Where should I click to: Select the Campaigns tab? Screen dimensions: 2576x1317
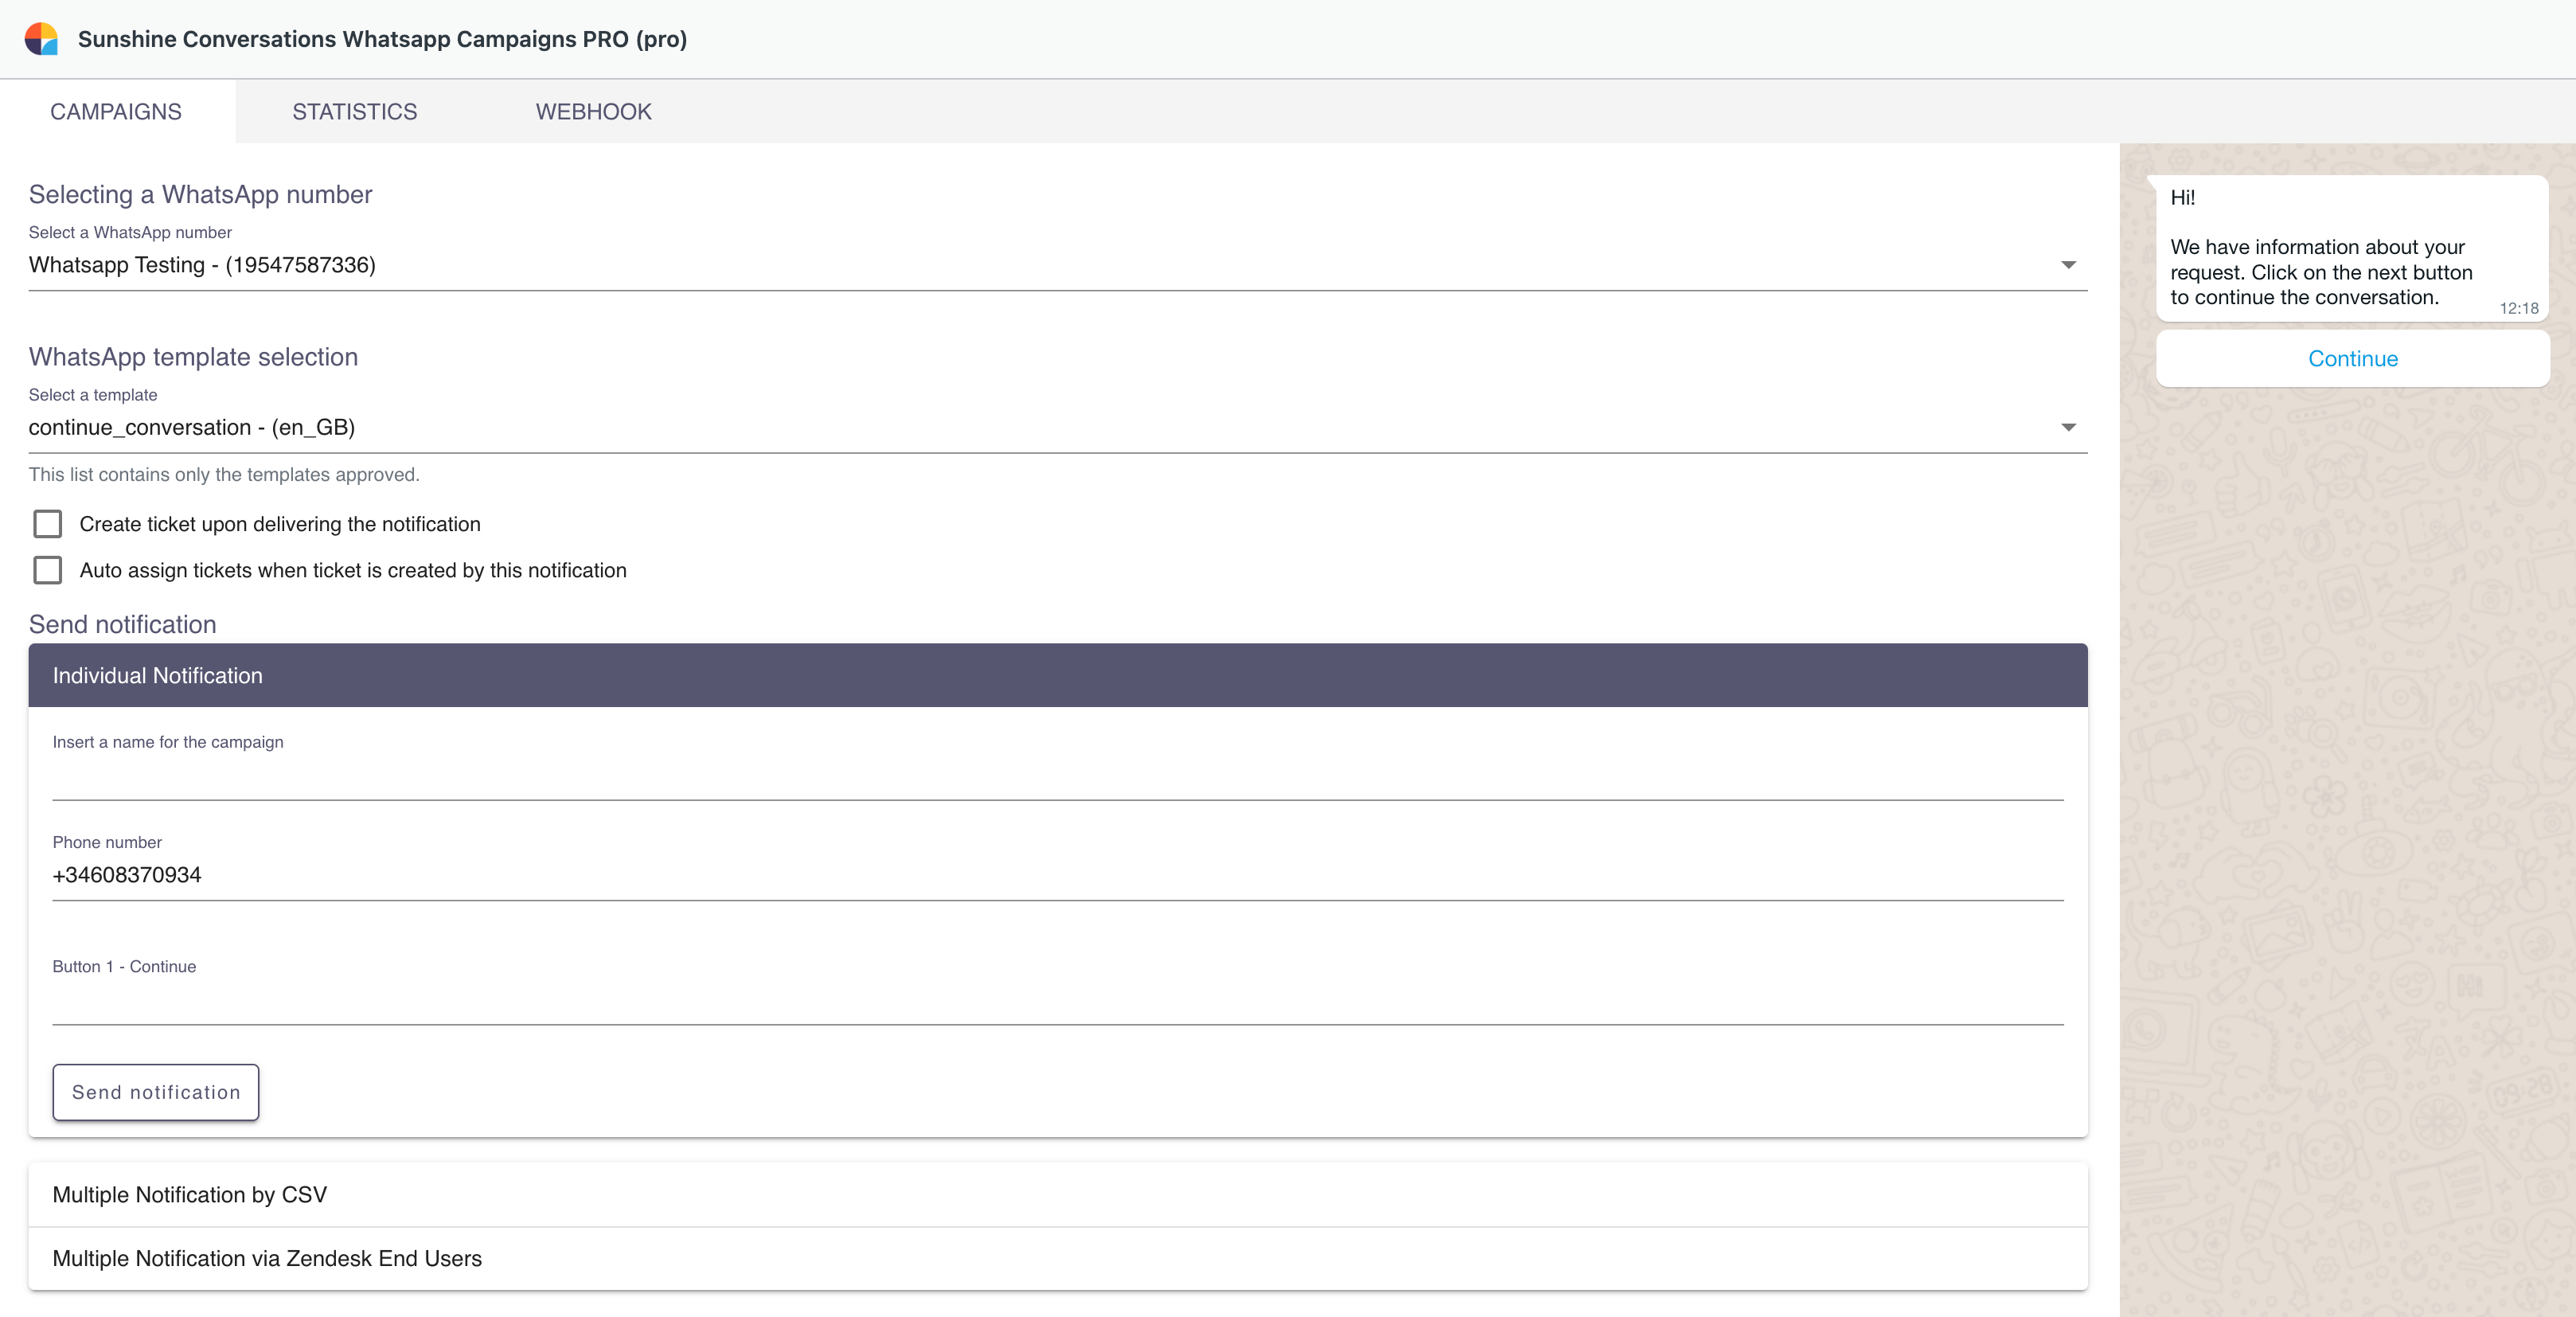[x=116, y=112]
